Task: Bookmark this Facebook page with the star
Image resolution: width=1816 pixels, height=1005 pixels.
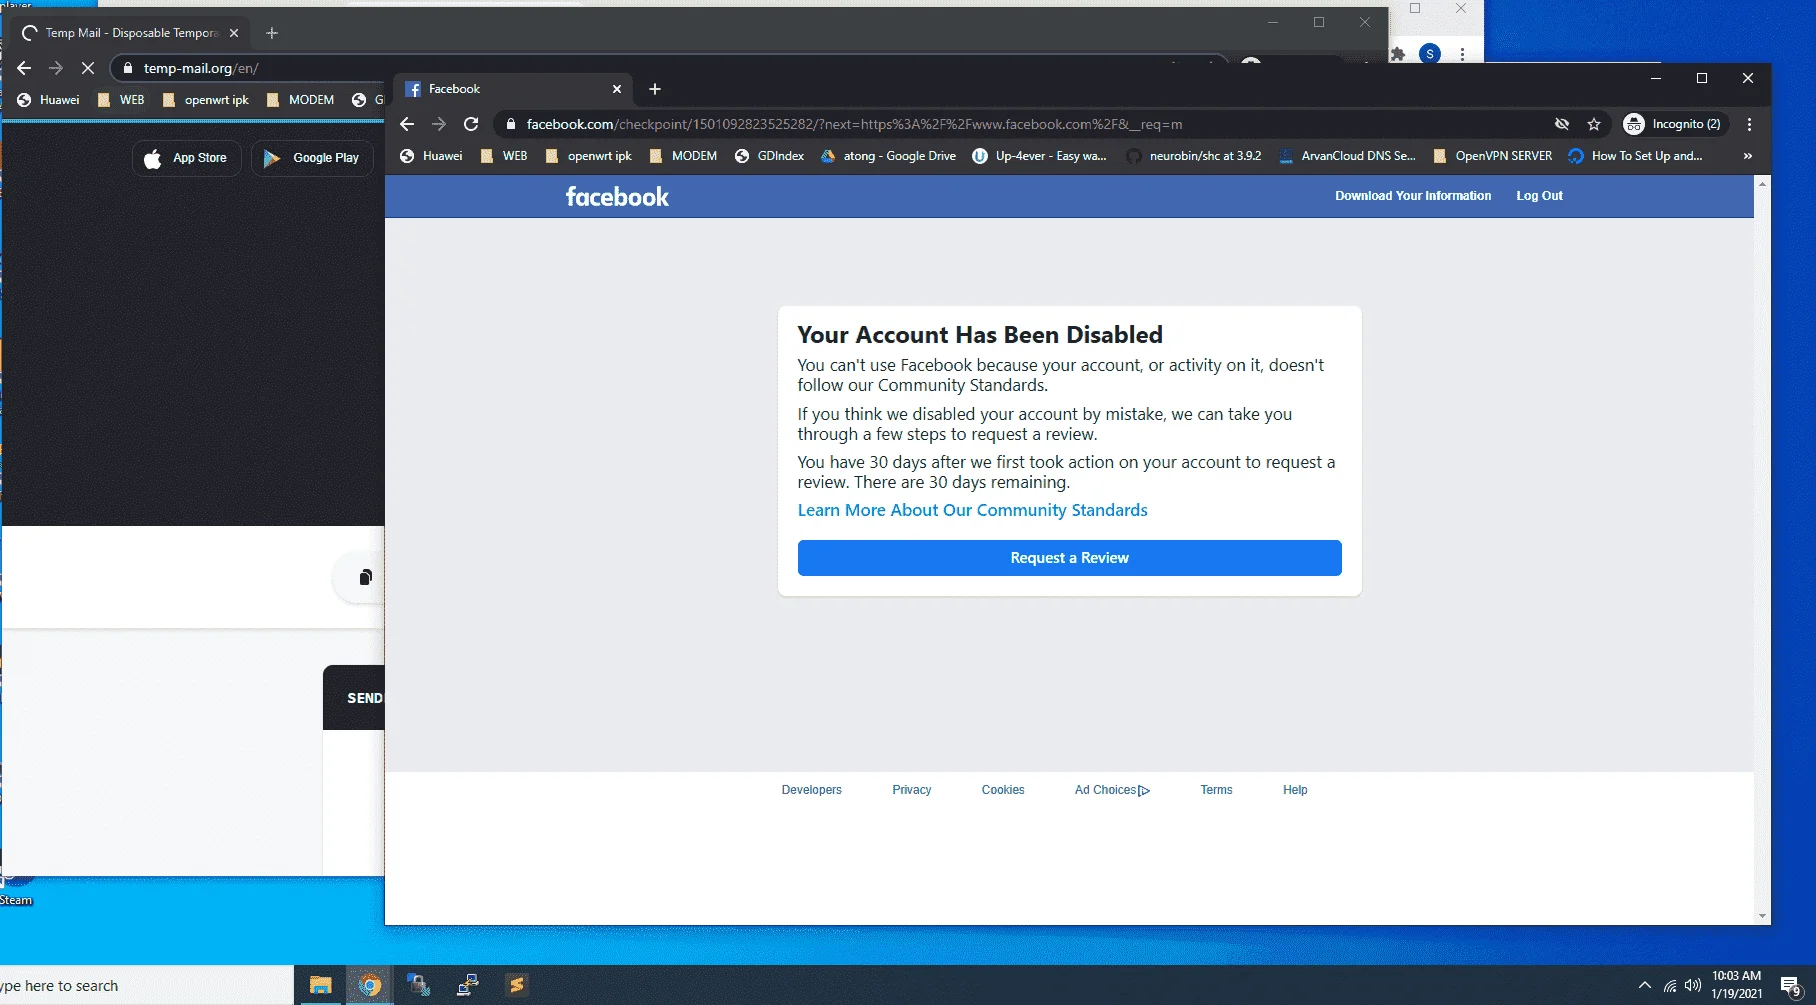Action: click(x=1594, y=124)
